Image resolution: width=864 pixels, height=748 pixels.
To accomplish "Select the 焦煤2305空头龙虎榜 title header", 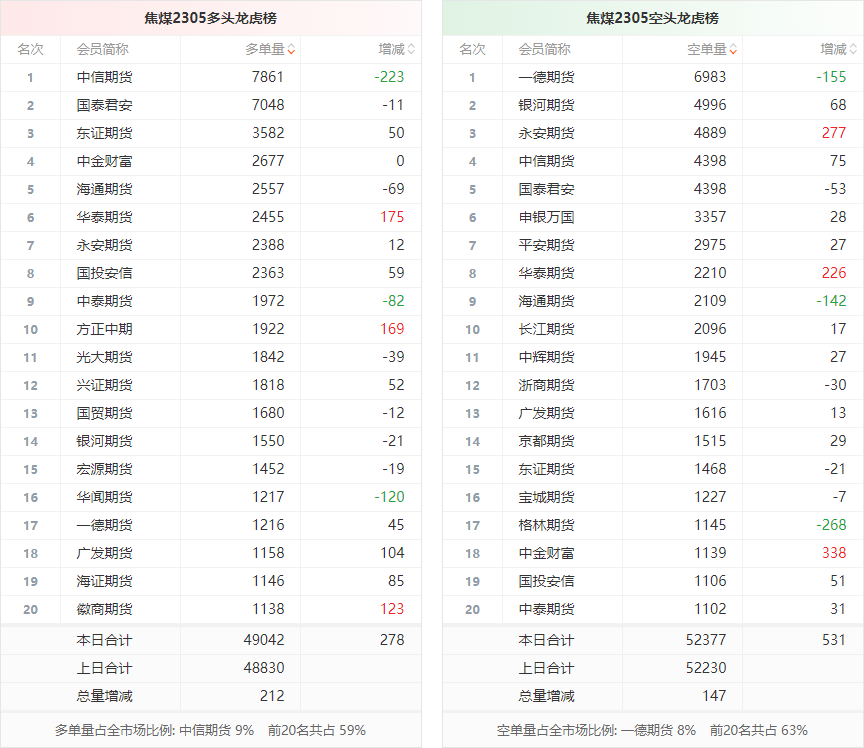I will pos(652,18).
